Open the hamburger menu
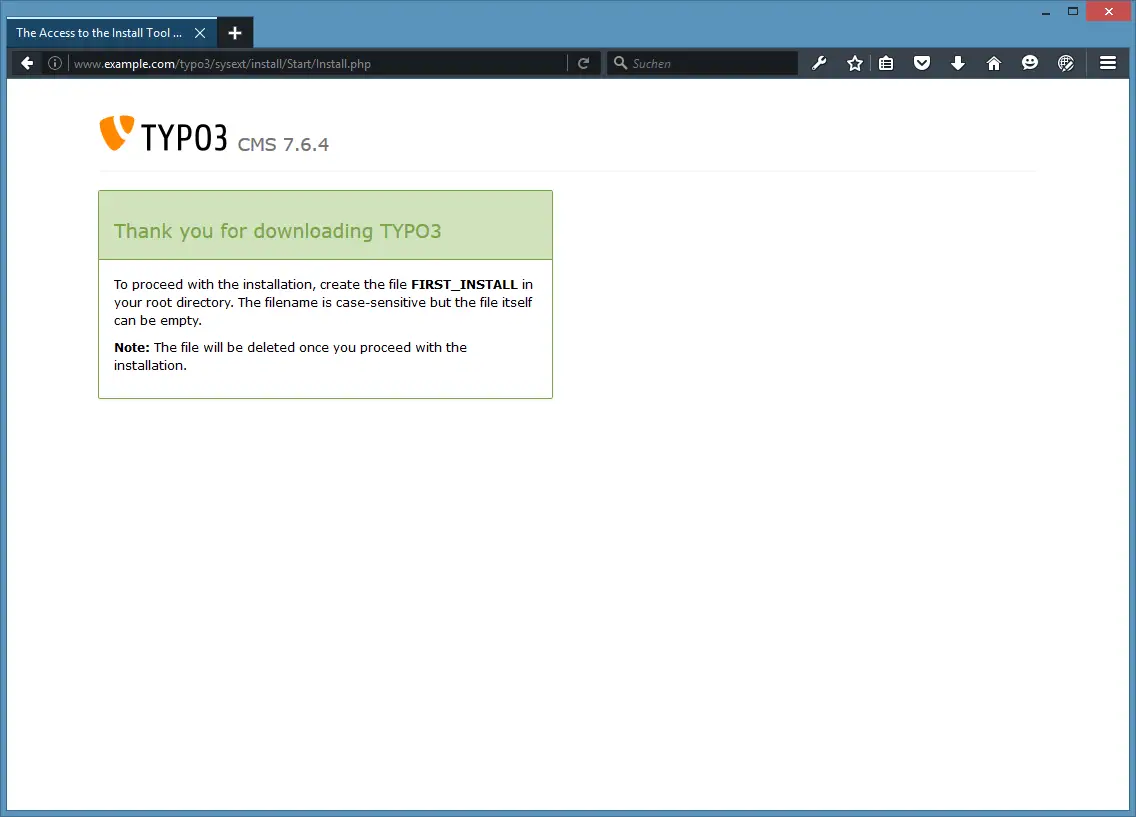Screen dimensions: 1136x817 pyautogui.click(x=1108, y=64)
